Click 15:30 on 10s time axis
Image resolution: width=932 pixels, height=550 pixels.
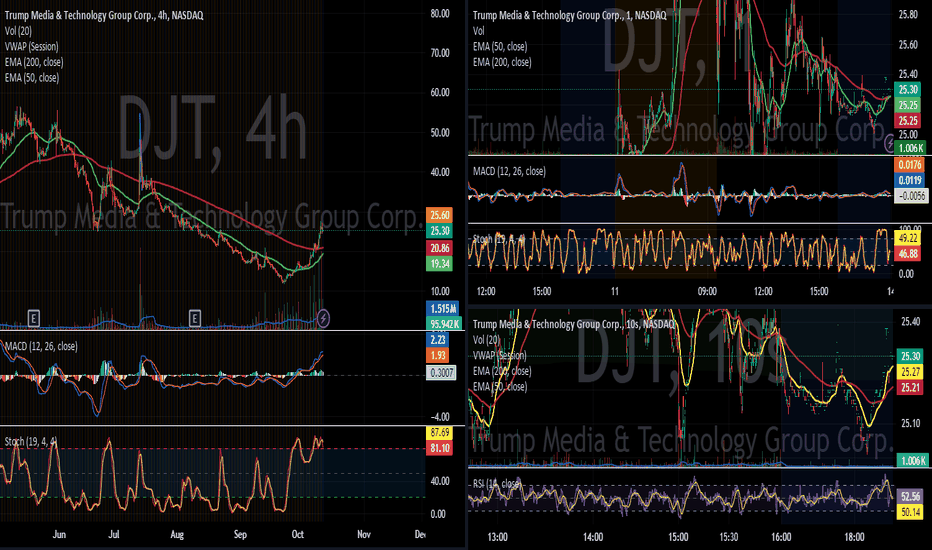point(728,537)
